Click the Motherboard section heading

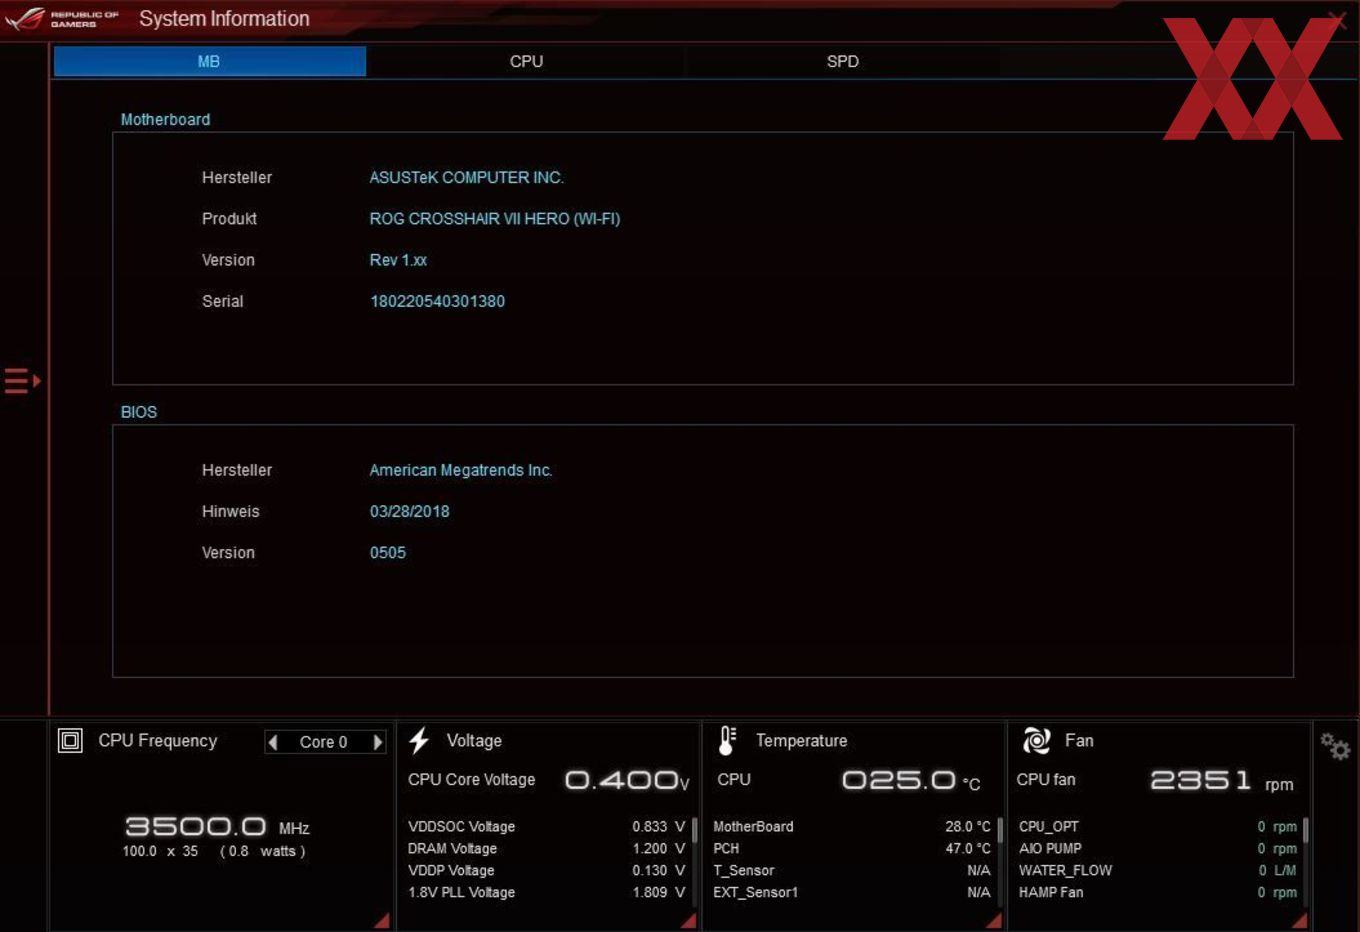(165, 120)
